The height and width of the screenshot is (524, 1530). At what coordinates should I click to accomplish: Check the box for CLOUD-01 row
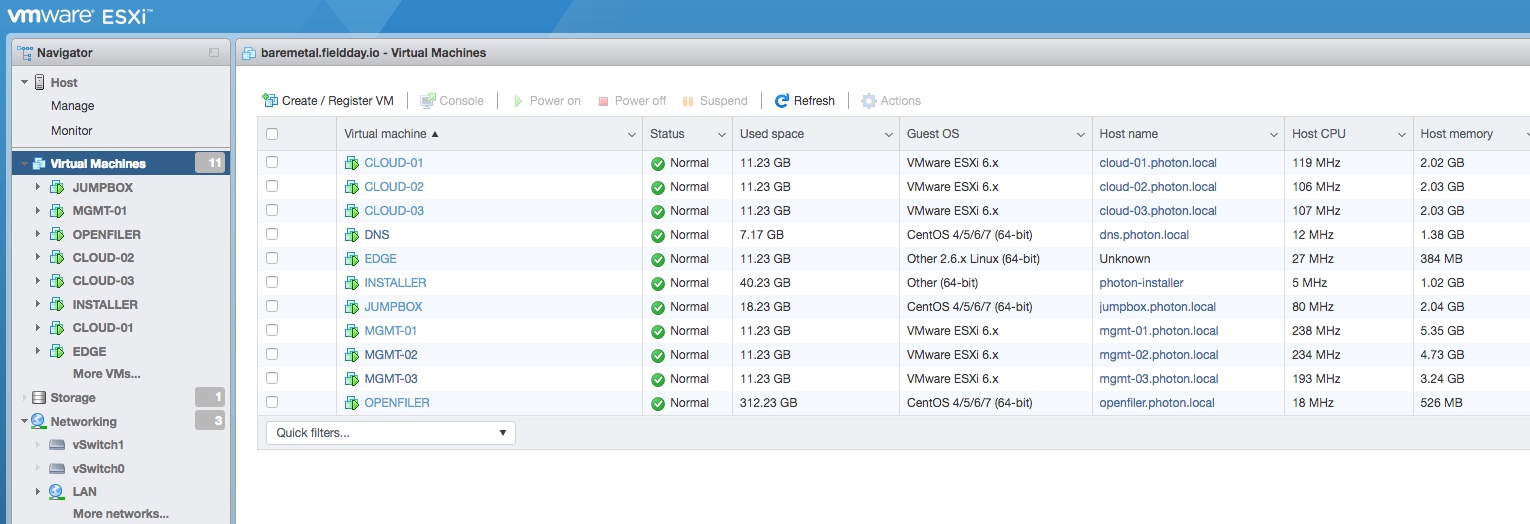(x=272, y=162)
